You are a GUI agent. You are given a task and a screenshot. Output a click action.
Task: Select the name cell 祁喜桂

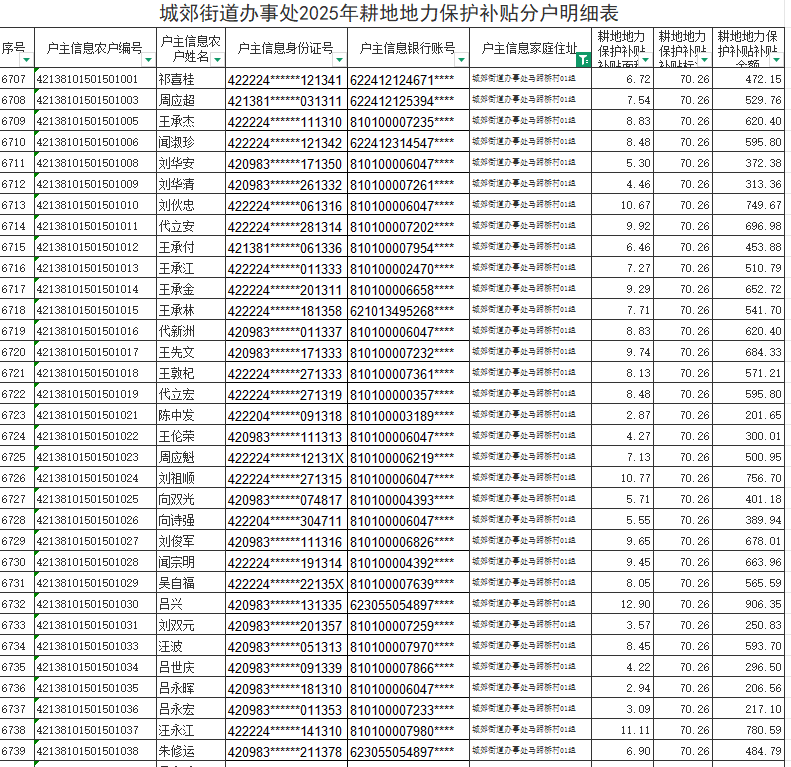click(x=191, y=79)
